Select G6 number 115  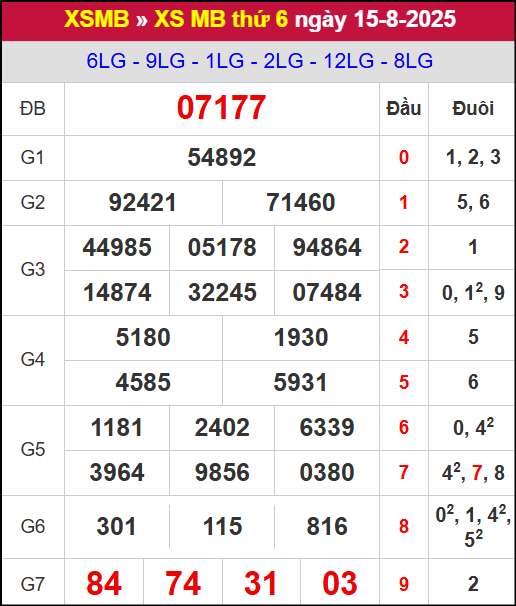(222, 526)
